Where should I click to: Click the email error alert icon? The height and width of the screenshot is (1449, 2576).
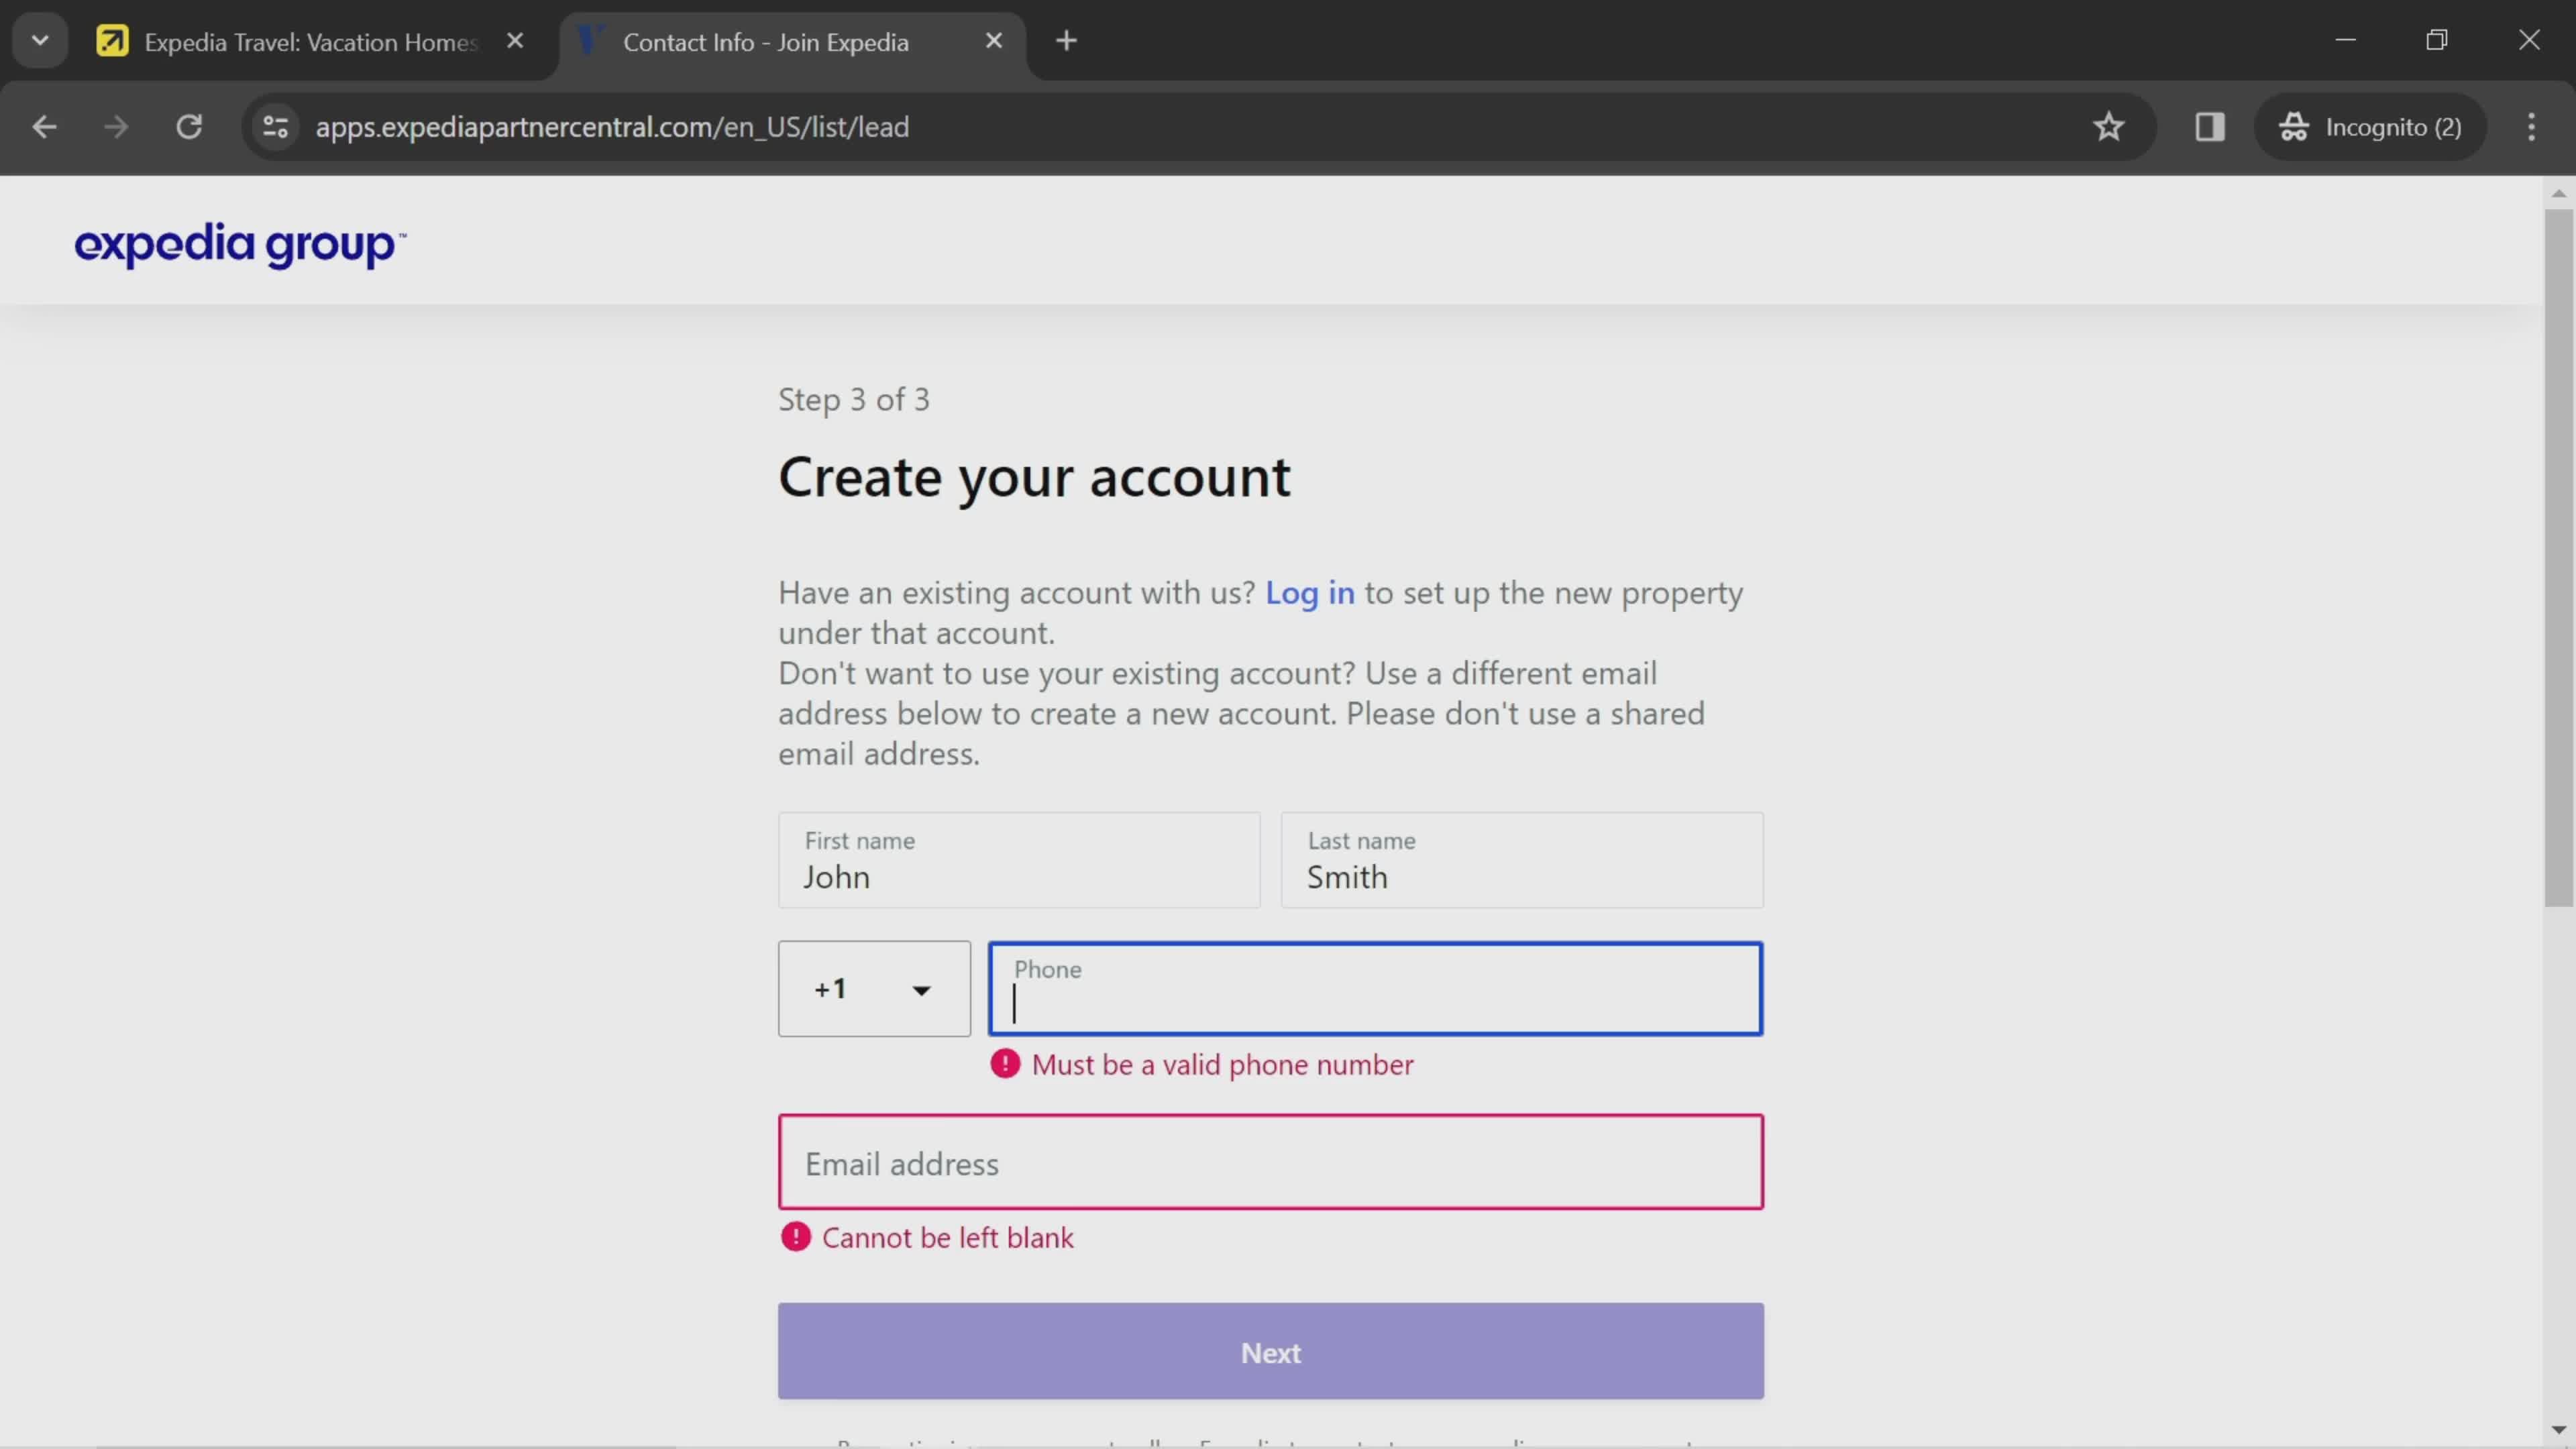(x=796, y=1237)
